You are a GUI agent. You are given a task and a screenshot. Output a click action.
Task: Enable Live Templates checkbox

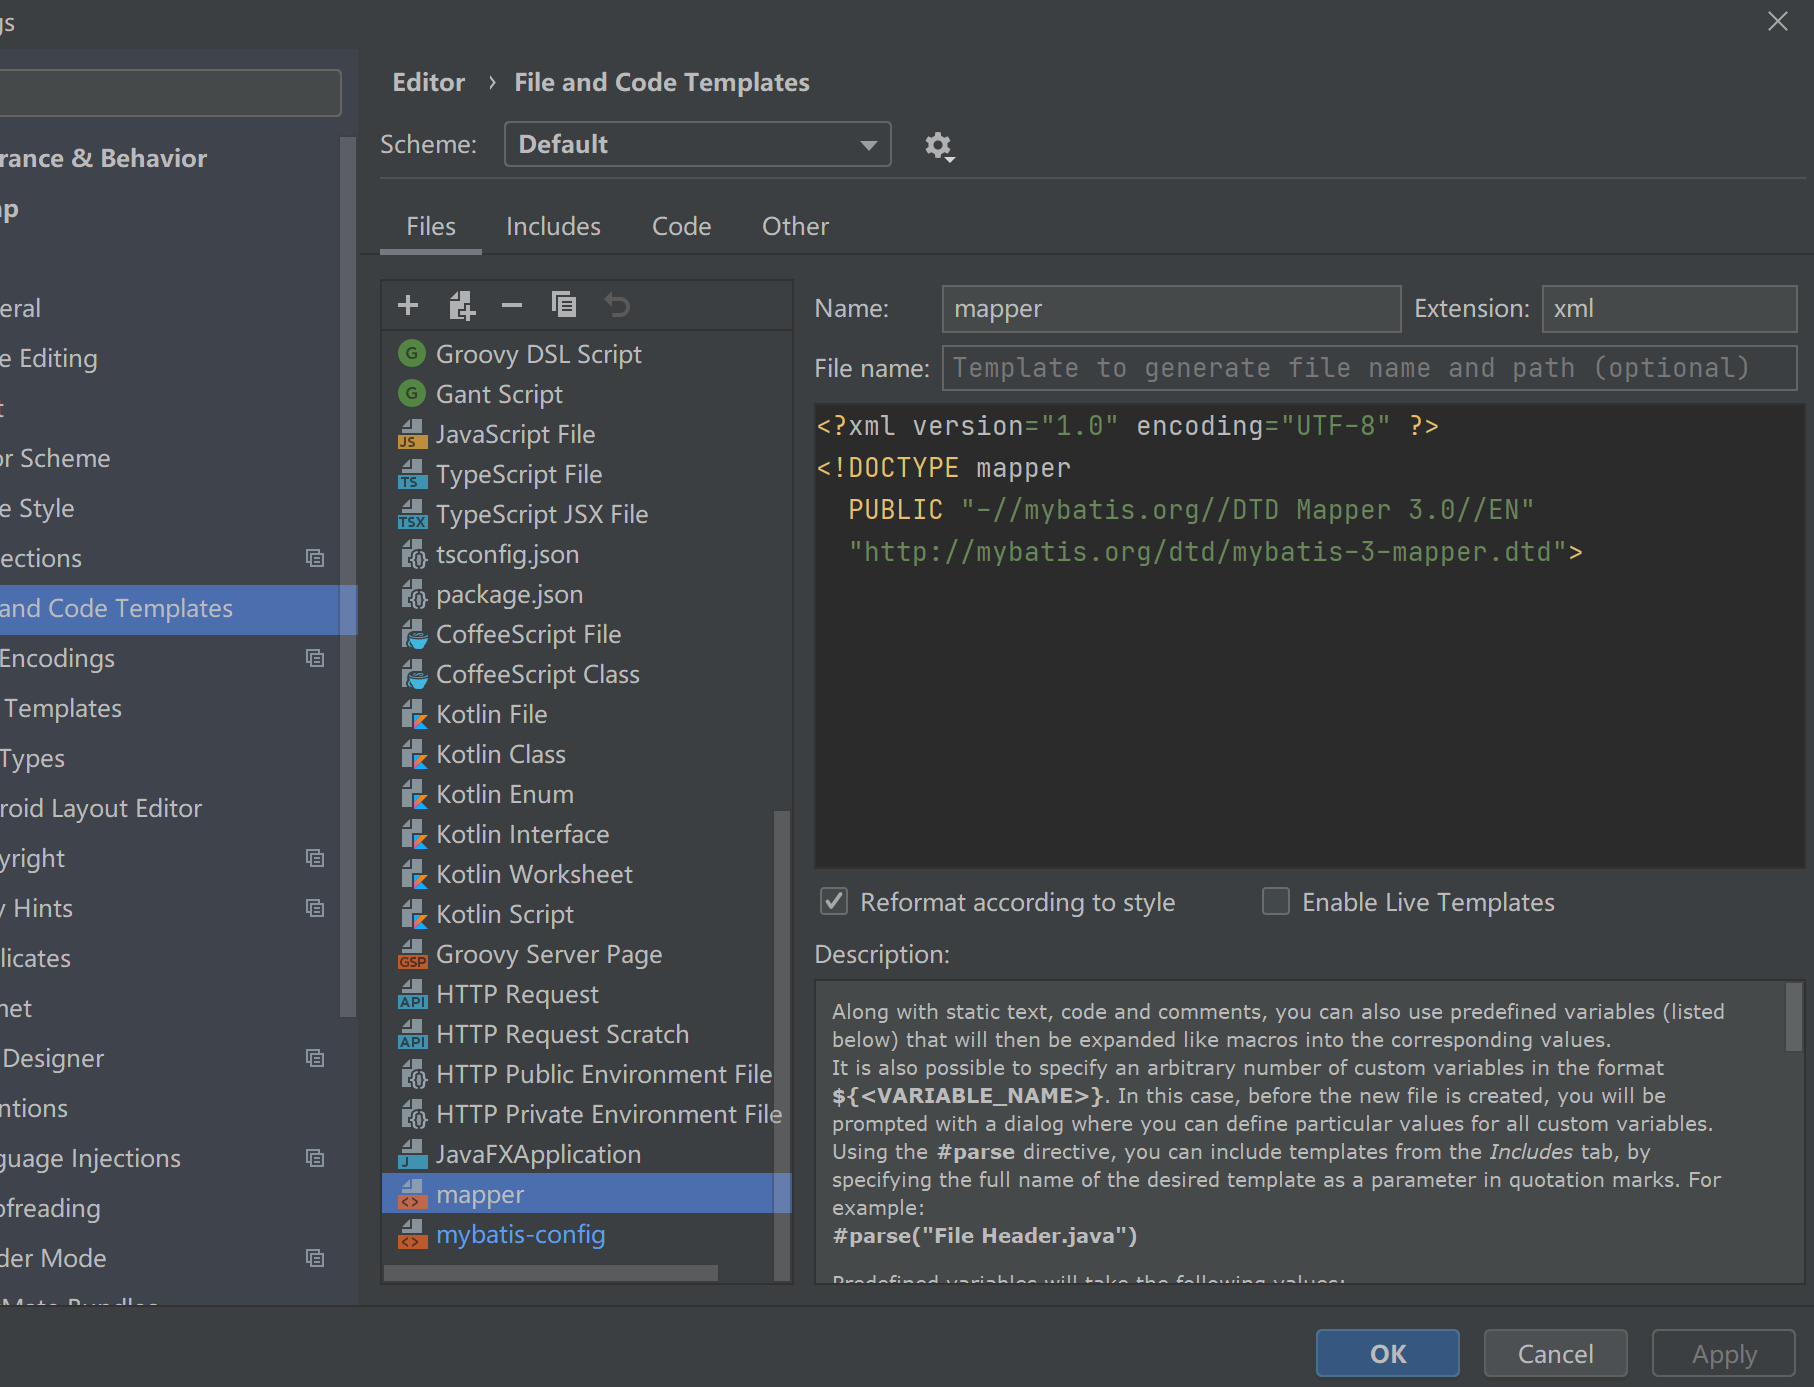tap(1276, 902)
